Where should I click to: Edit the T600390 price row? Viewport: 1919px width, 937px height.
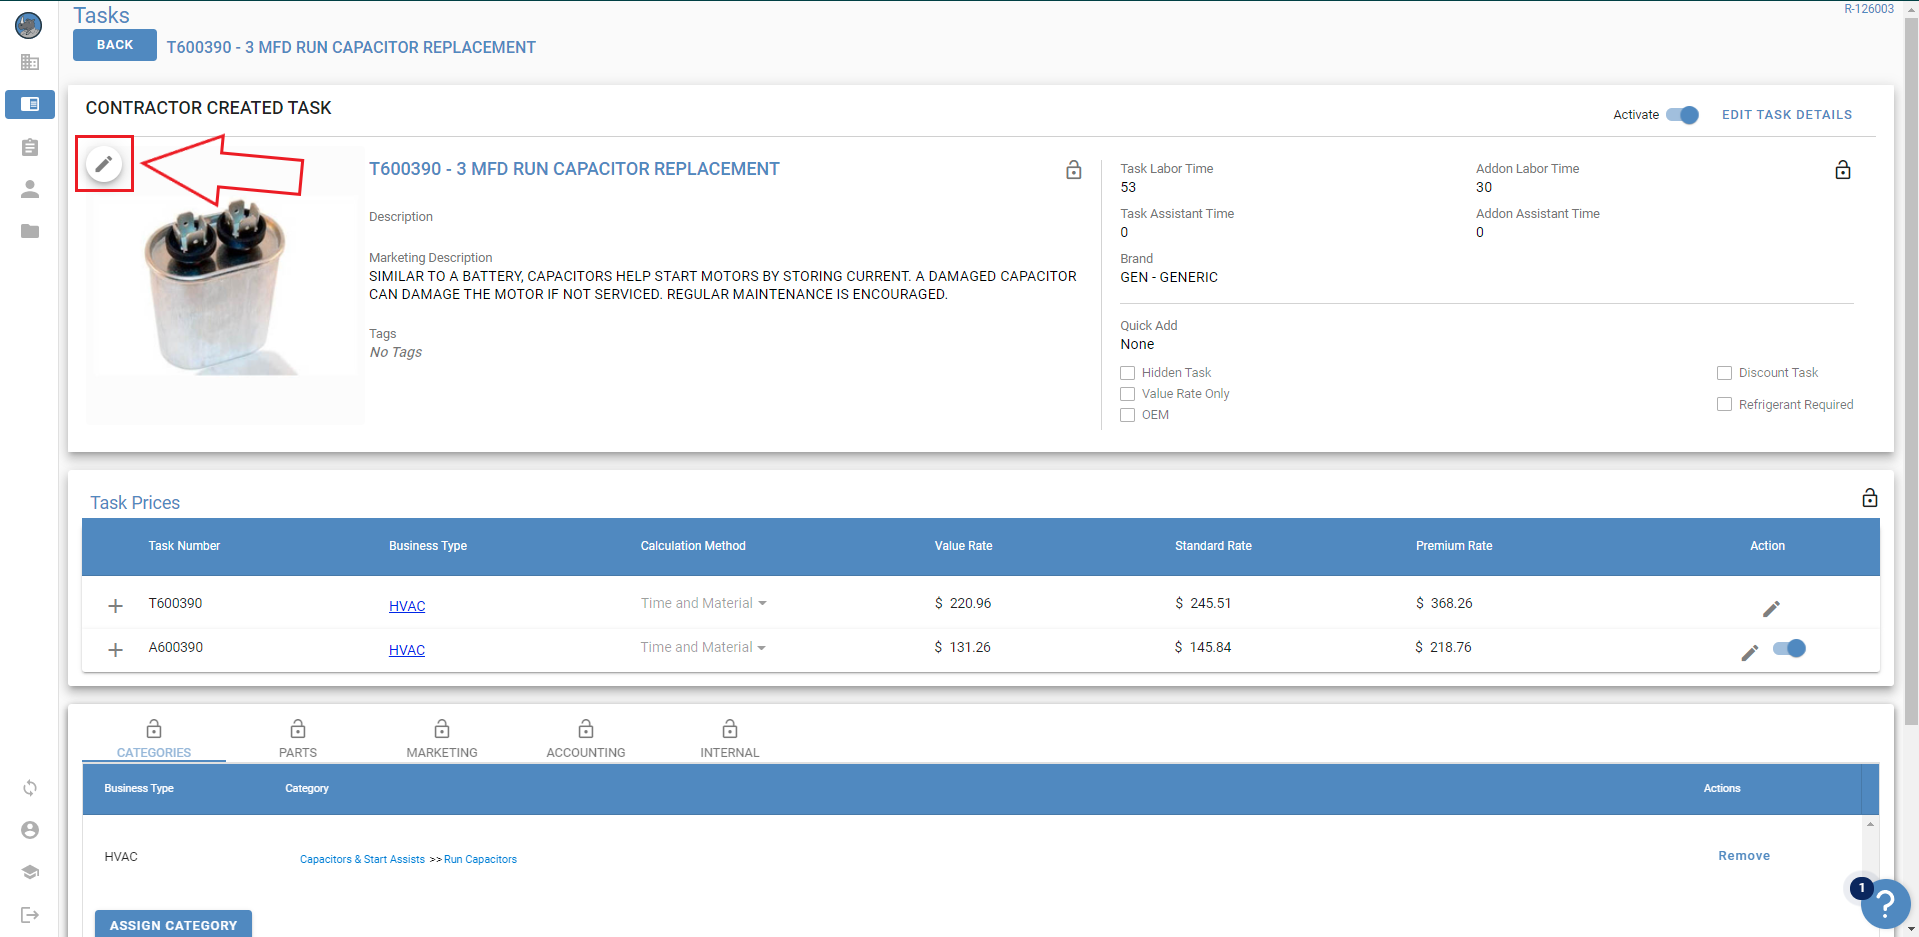point(1770,609)
